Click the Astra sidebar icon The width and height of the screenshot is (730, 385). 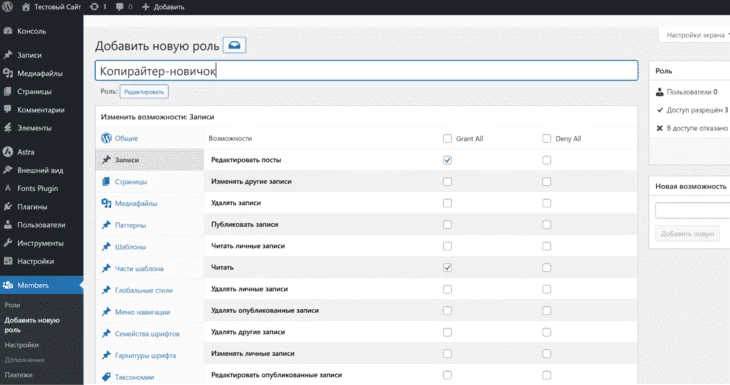7,152
